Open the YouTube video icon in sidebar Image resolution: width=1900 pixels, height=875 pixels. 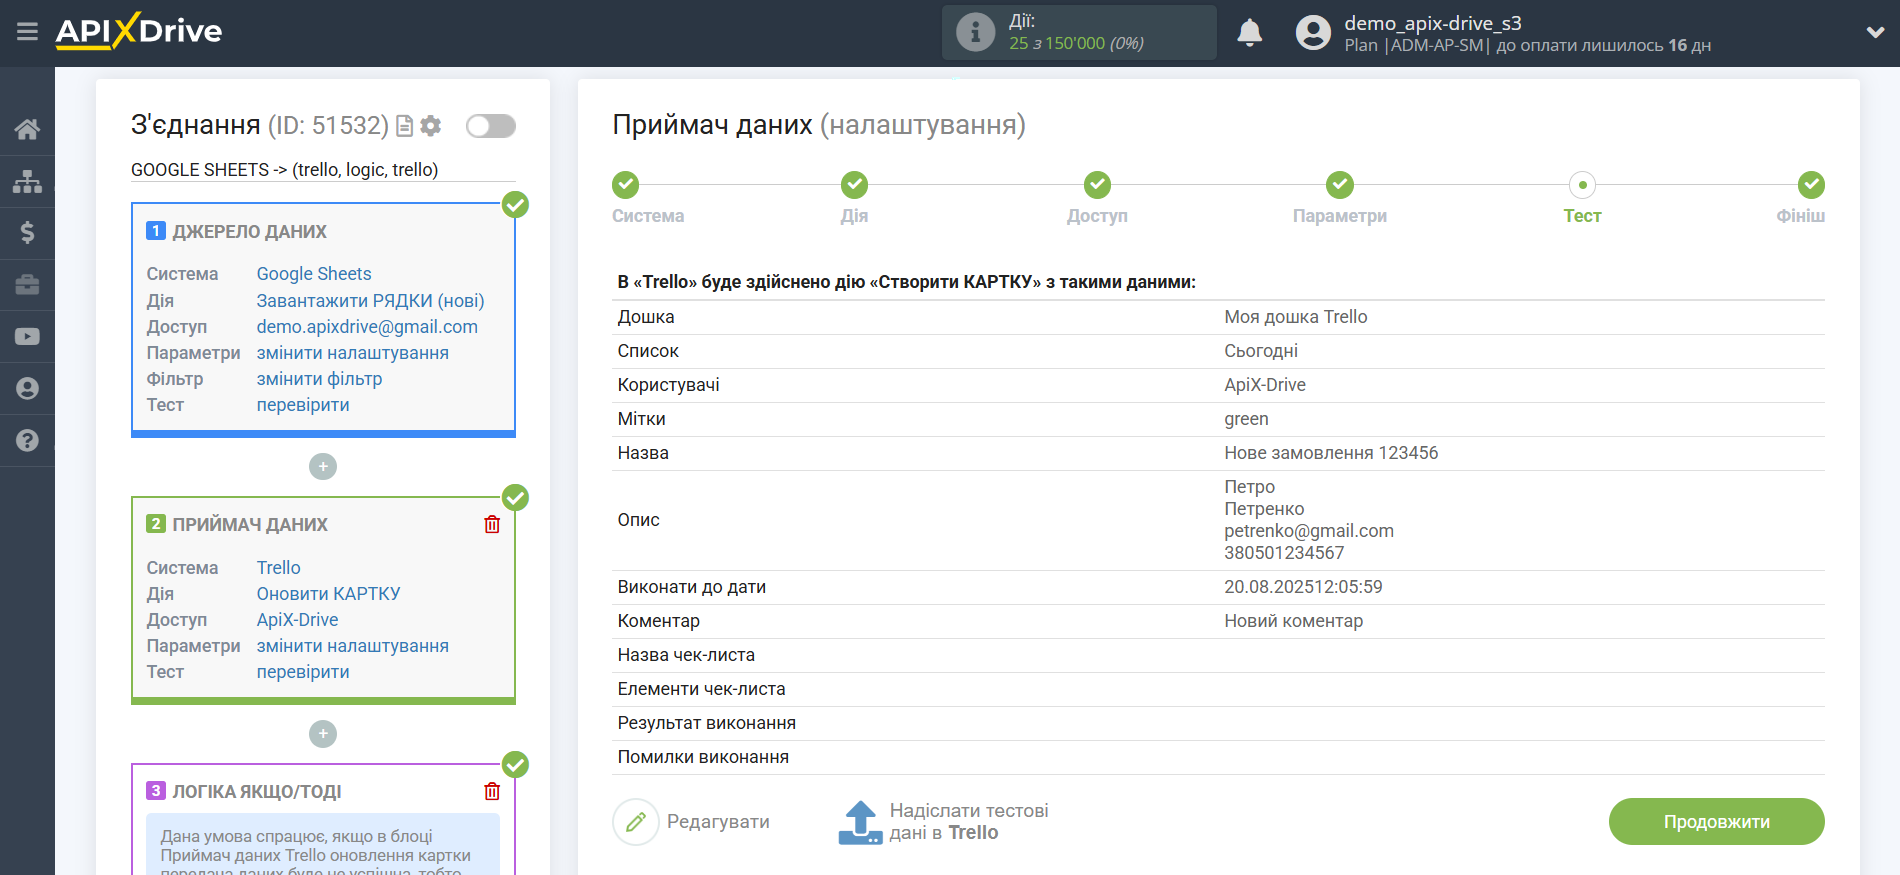(x=27, y=337)
